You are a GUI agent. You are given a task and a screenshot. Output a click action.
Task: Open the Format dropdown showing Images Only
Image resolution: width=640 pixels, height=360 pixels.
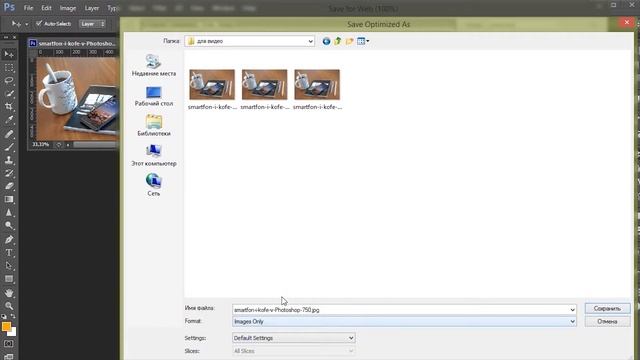[404, 322]
